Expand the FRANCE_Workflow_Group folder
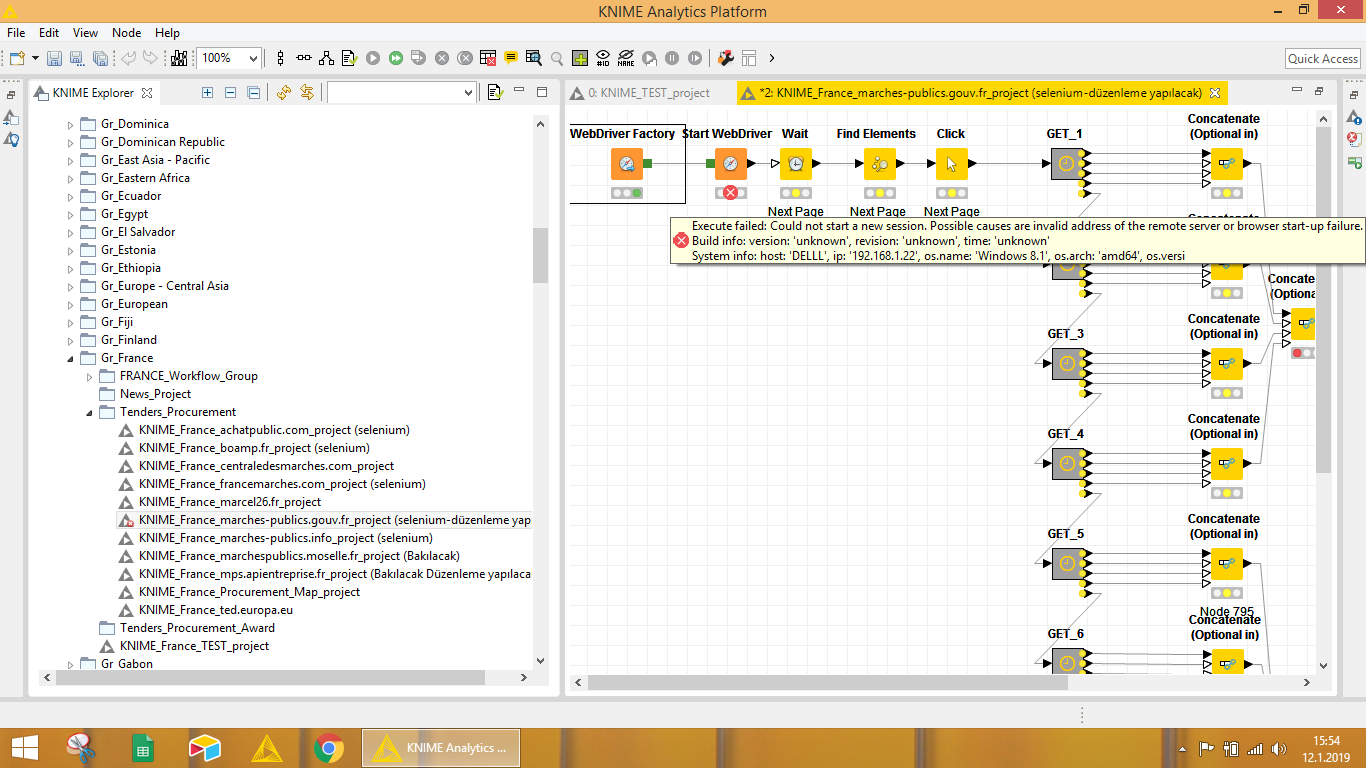This screenshot has height=768, width=1366. coord(90,377)
